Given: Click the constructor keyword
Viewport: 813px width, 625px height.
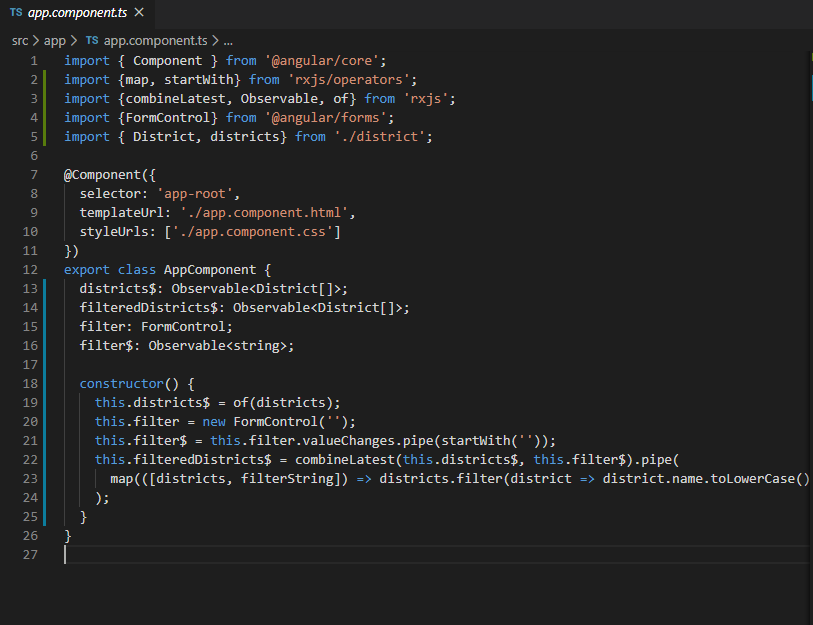Looking at the screenshot, I should tap(121, 384).
